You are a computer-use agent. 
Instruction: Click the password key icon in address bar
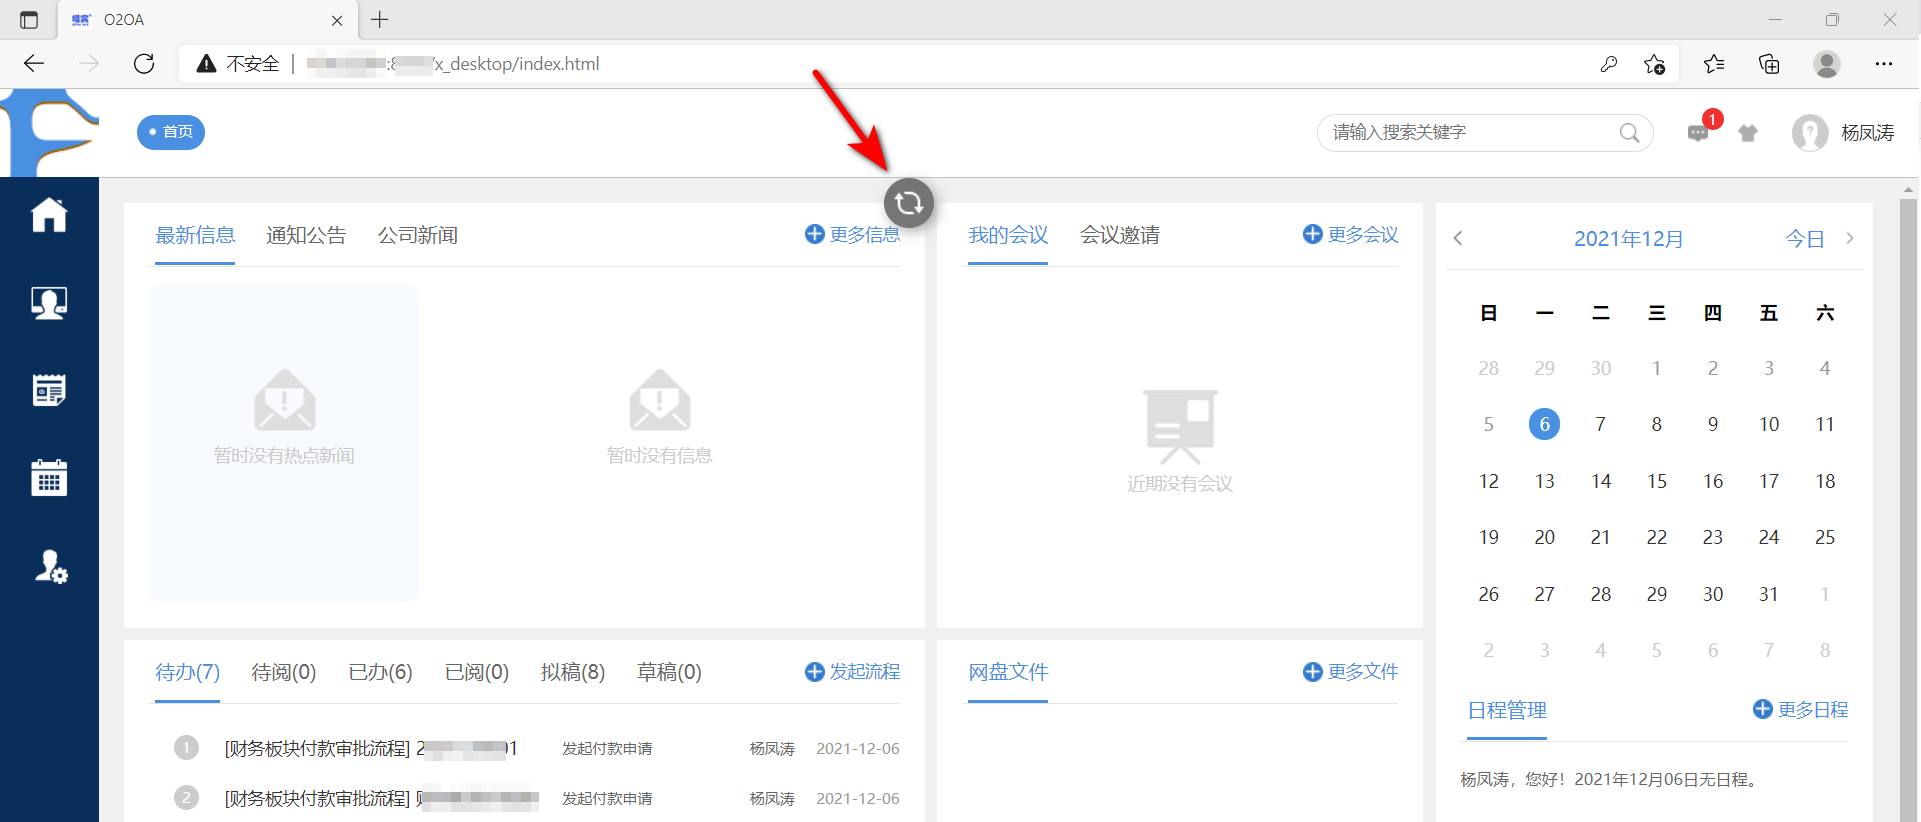[x=1609, y=64]
